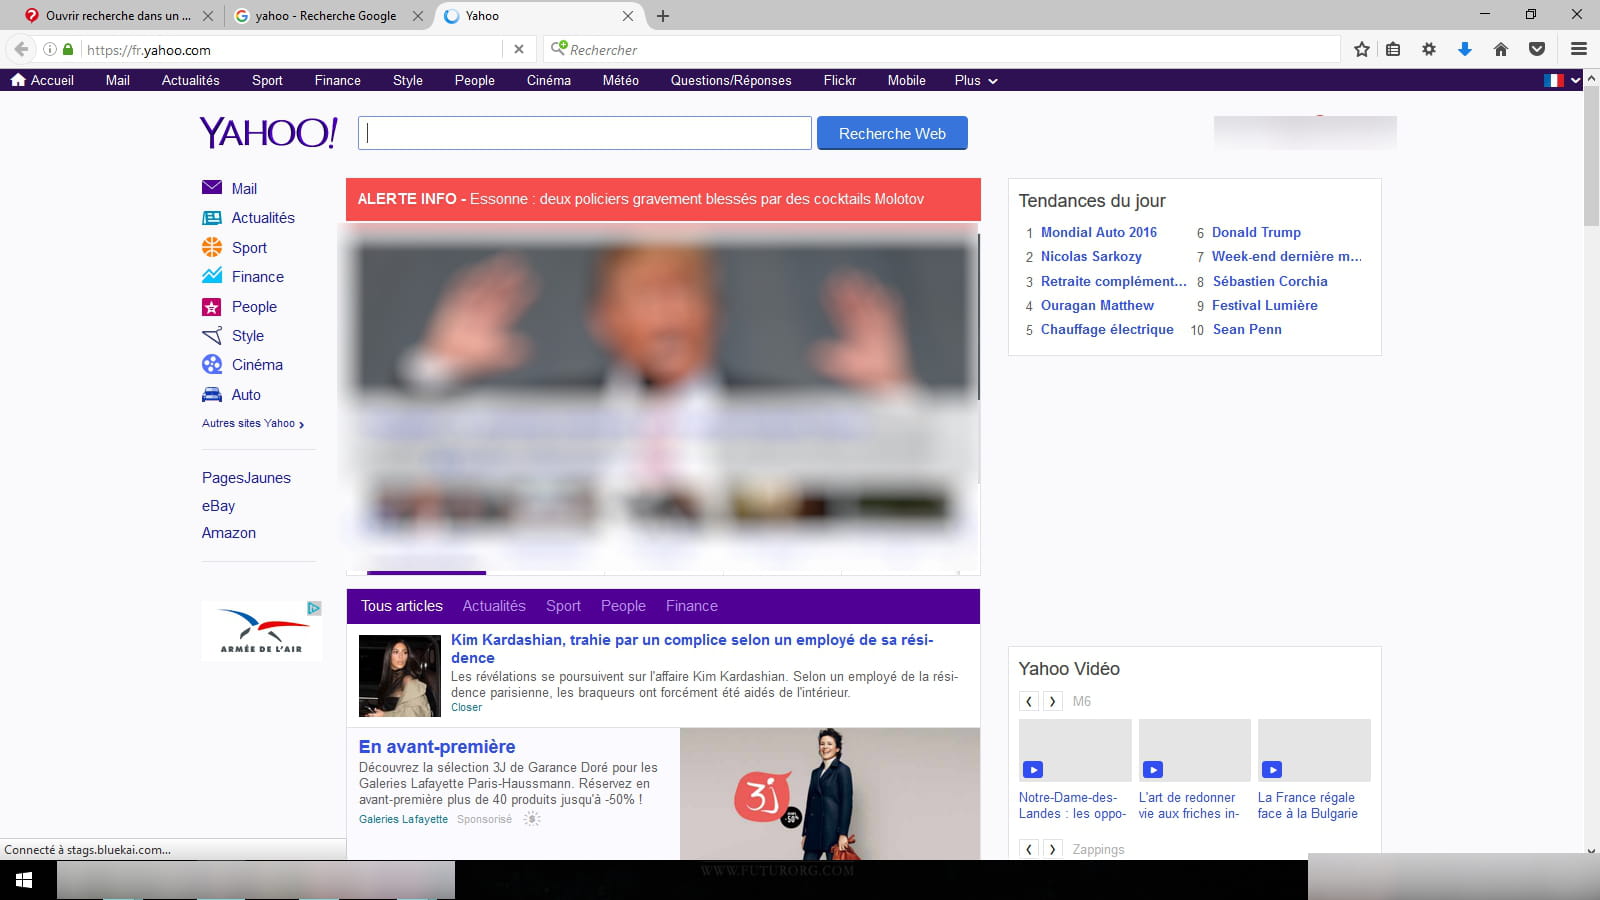Open the bookmarks list icon
Image resolution: width=1600 pixels, height=900 pixels.
[1393, 49]
